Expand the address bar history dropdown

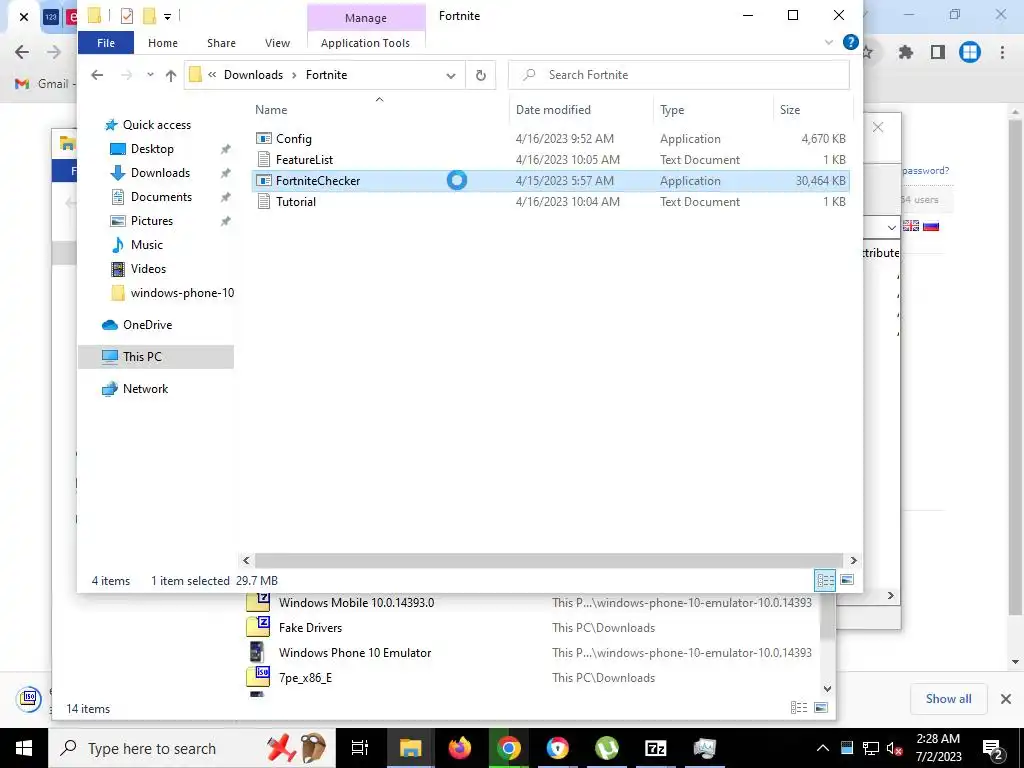451,76
